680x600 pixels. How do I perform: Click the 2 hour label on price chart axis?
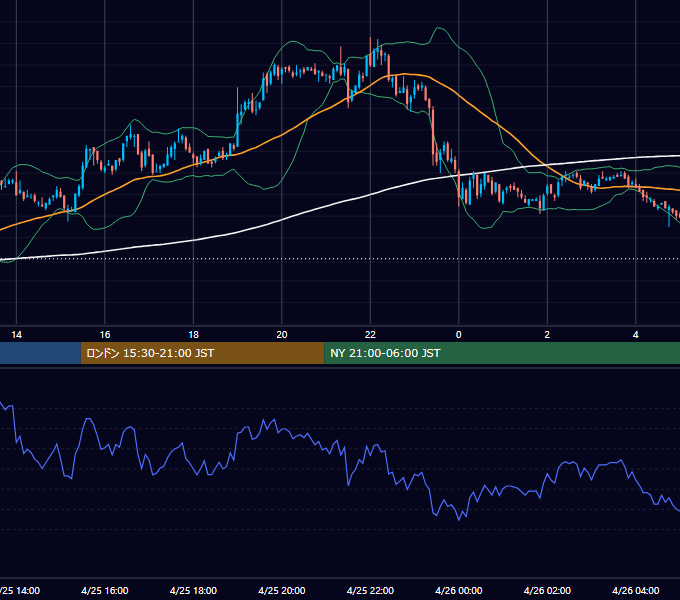coord(547,335)
